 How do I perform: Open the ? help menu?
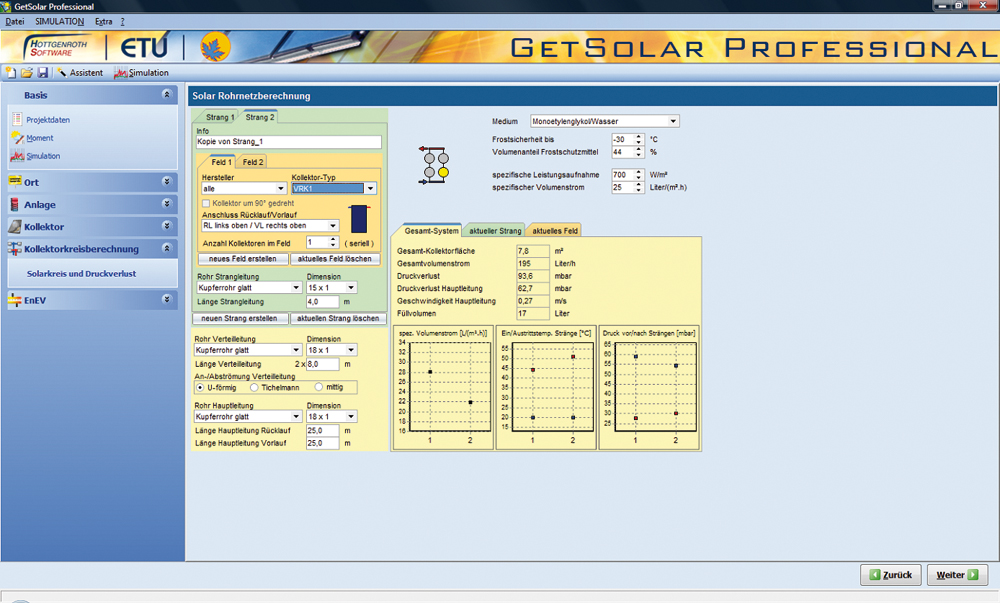click(x=122, y=22)
